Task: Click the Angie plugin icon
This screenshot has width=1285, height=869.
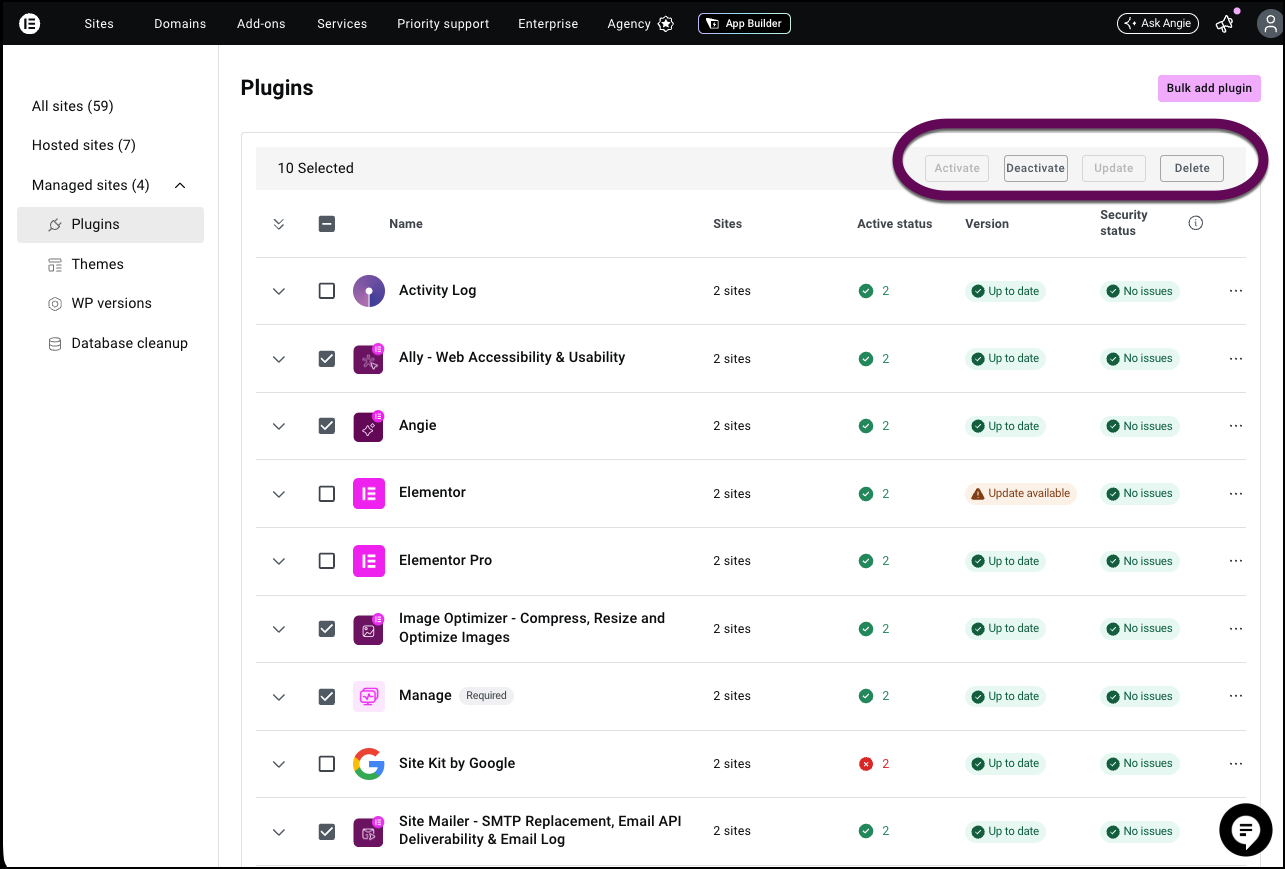Action: [369, 426]
